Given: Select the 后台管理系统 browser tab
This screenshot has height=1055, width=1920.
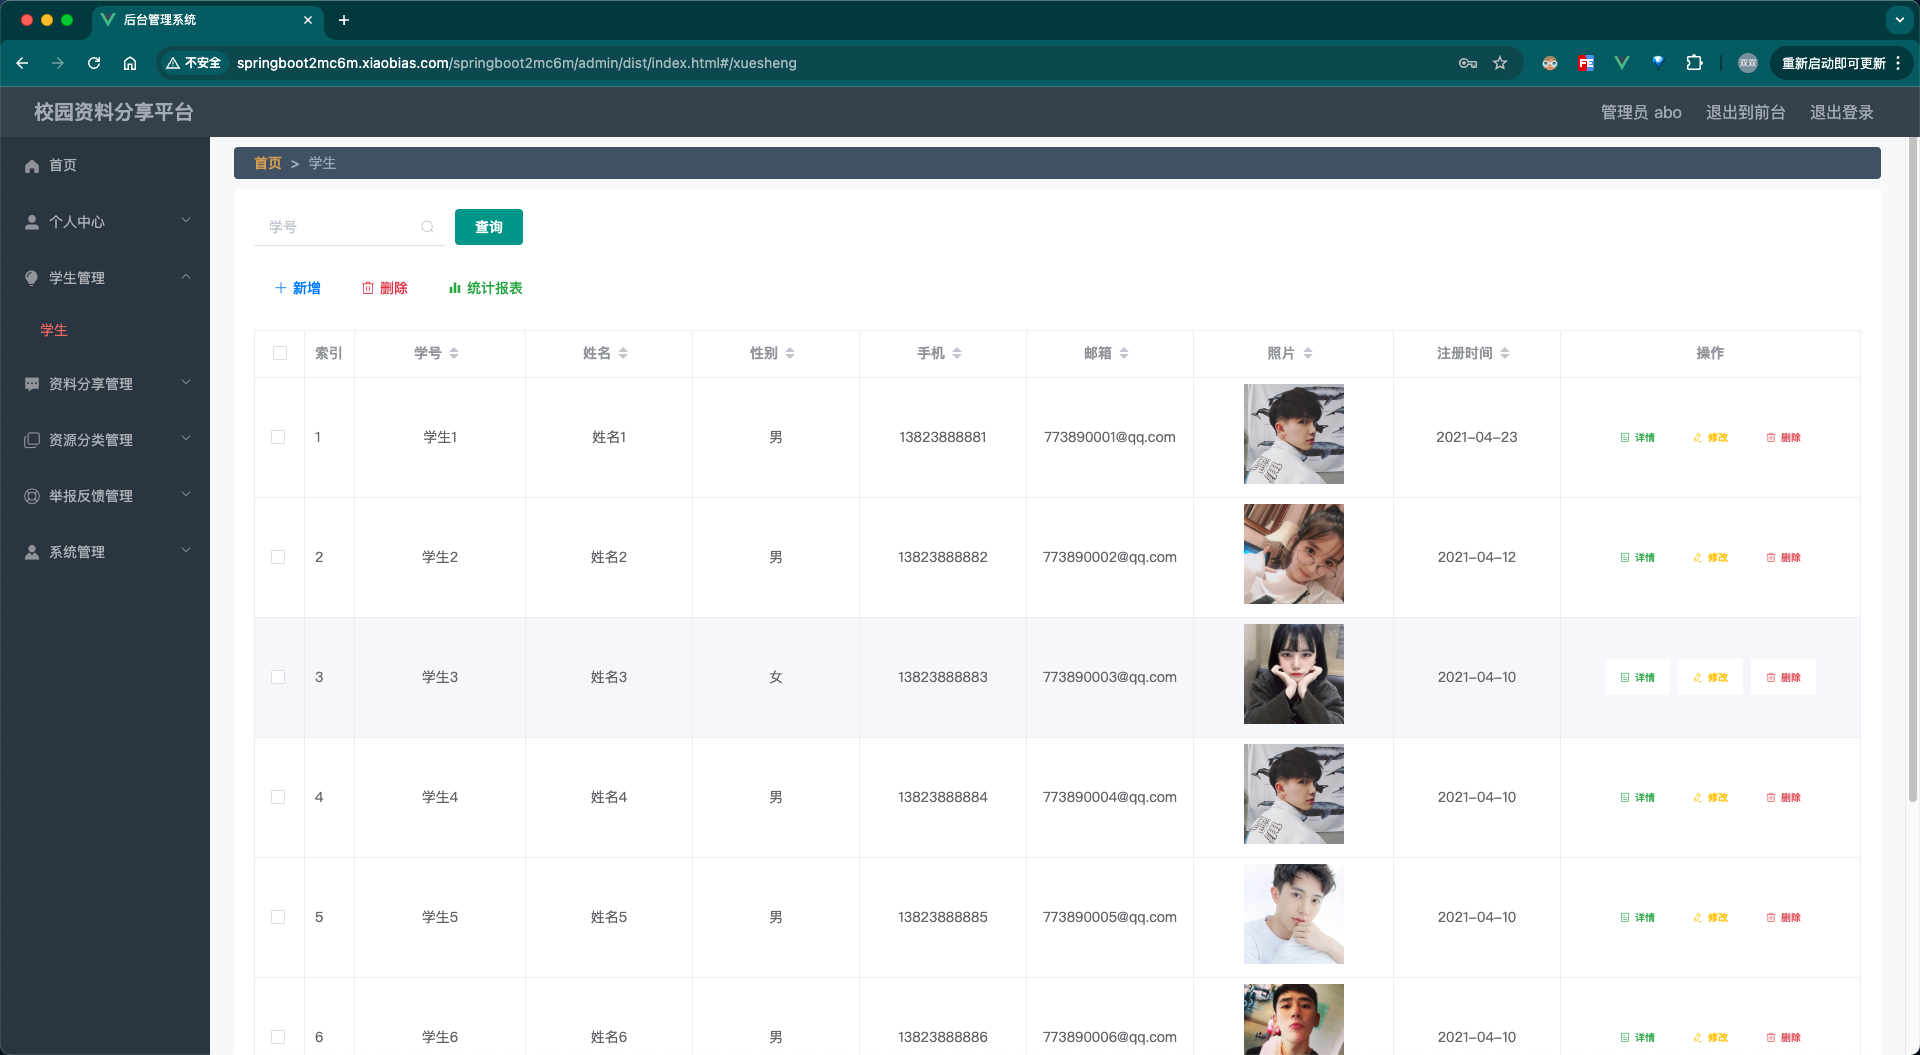Looking at the screenshot, I should (207, 20).
